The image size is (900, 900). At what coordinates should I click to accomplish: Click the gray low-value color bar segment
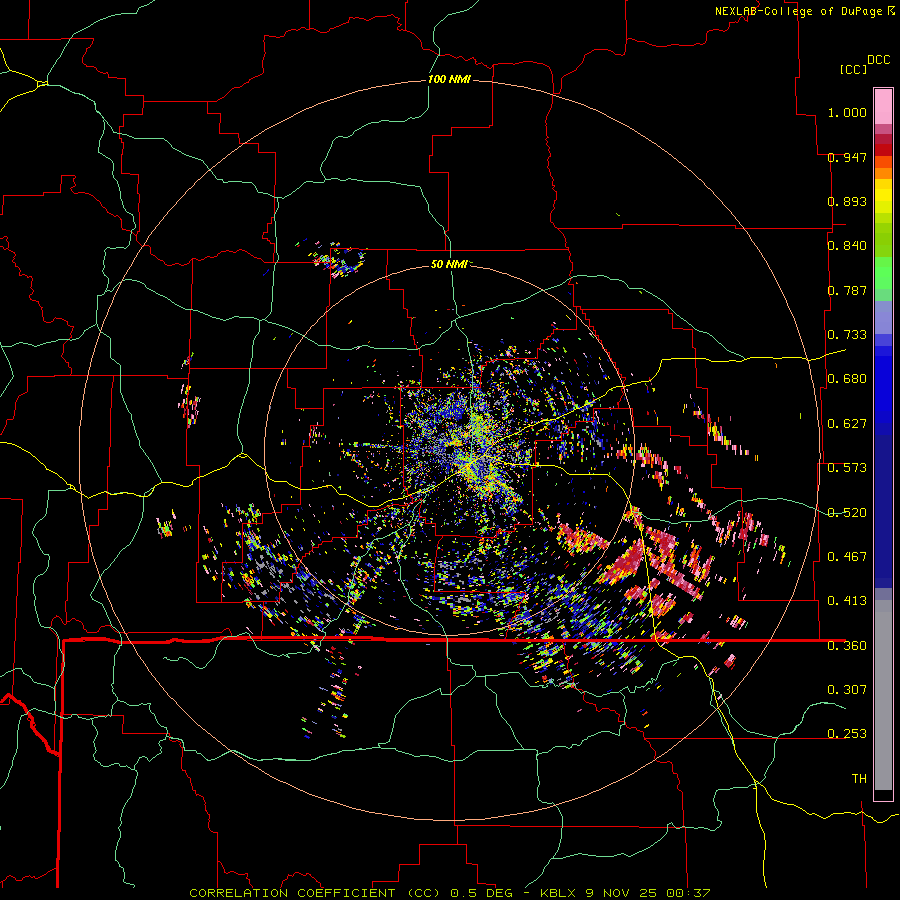(x=883, y=695)
